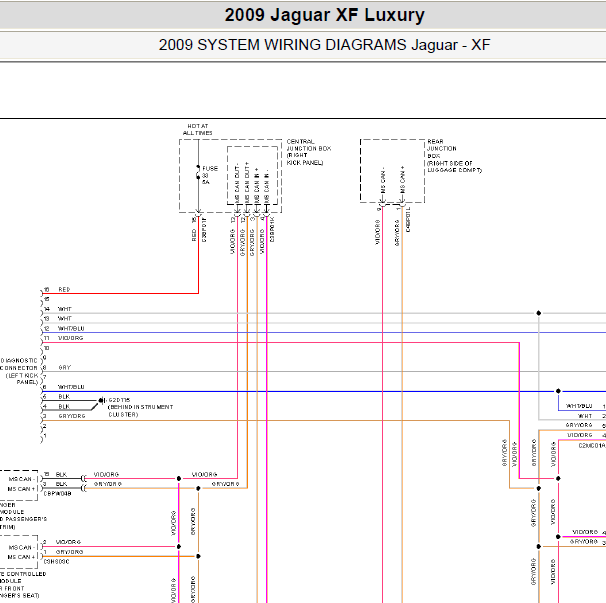Click diagnostic pin 11 "VIO/ORG" label
This screenshot has height=603, width=606.
[71, 338]
